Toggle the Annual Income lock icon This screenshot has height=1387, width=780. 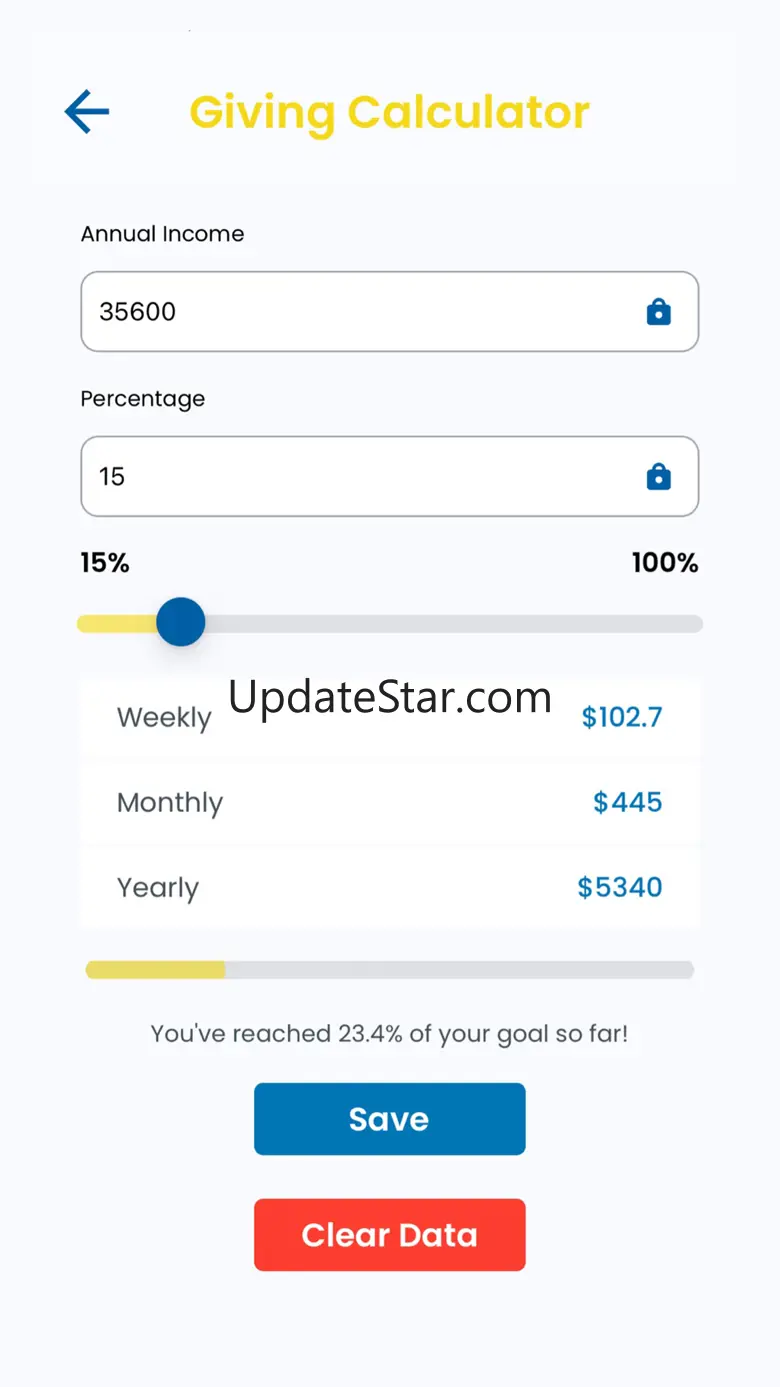[658, 312]
